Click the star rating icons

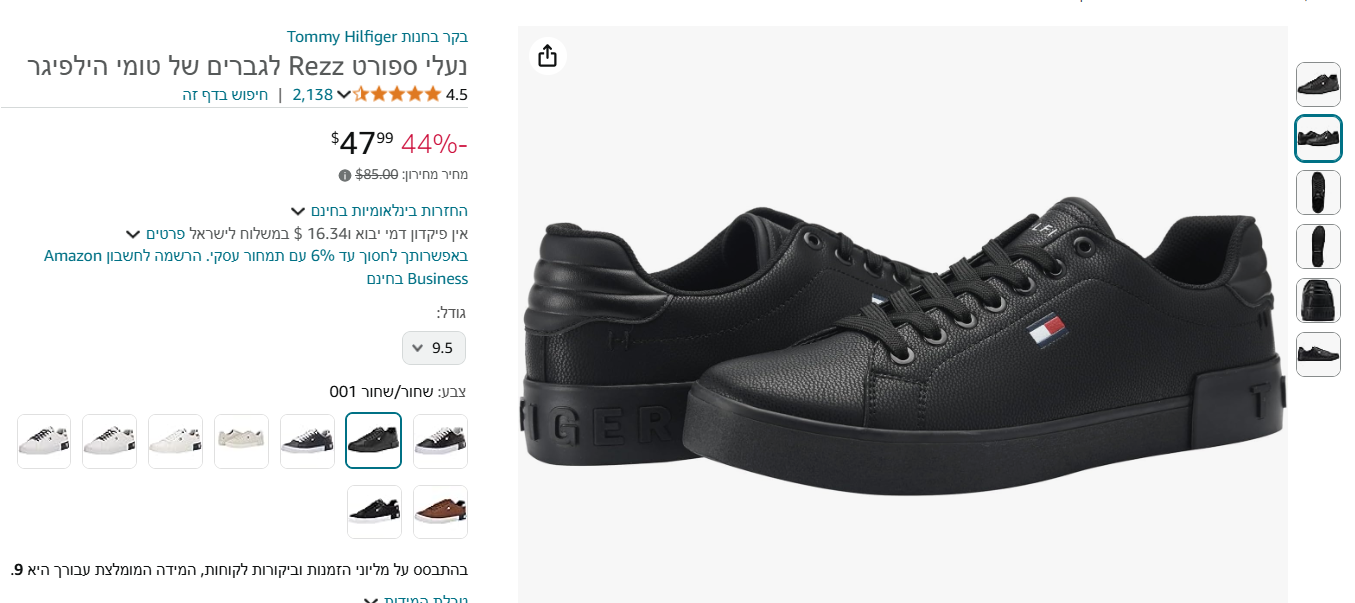pos(397,95)
